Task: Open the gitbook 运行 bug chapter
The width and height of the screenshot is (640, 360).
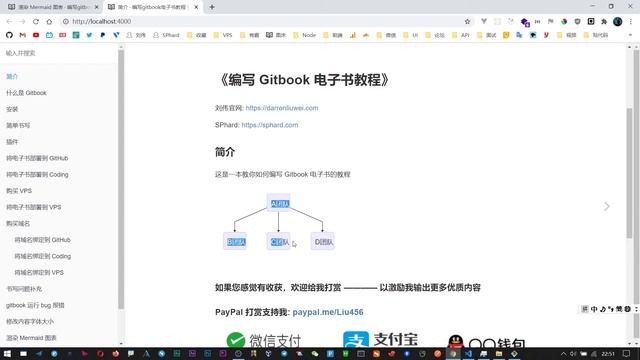Action: (35, 305)
